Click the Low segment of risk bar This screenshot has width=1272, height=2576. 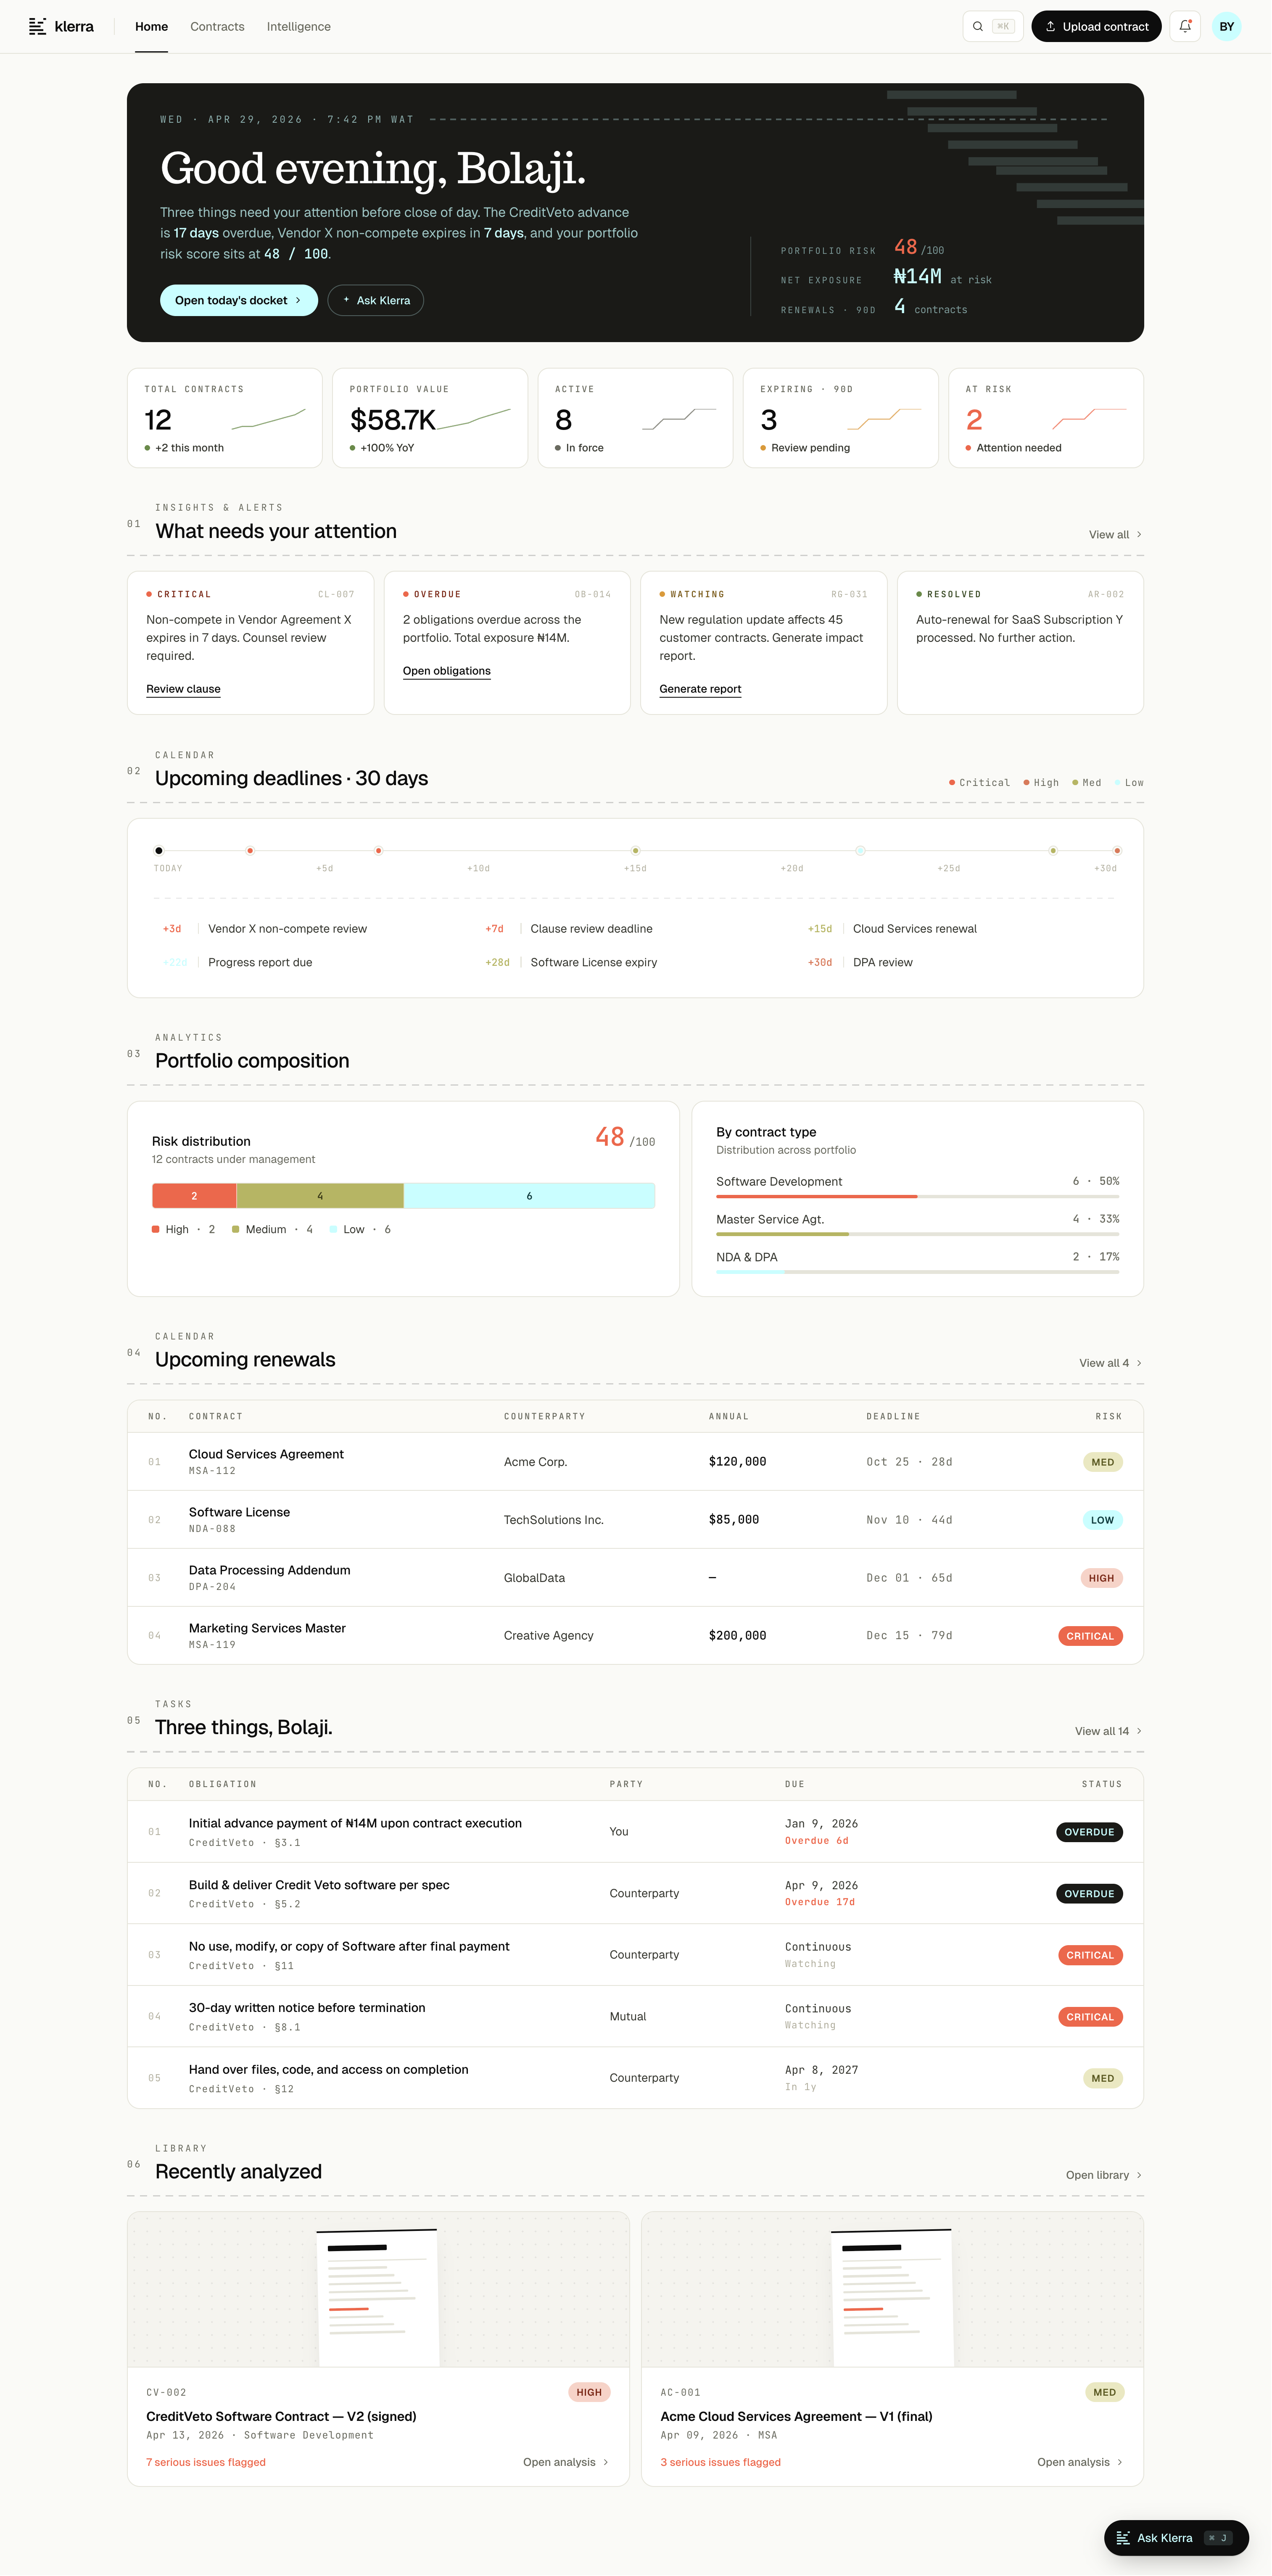[x=529, y=1196]
